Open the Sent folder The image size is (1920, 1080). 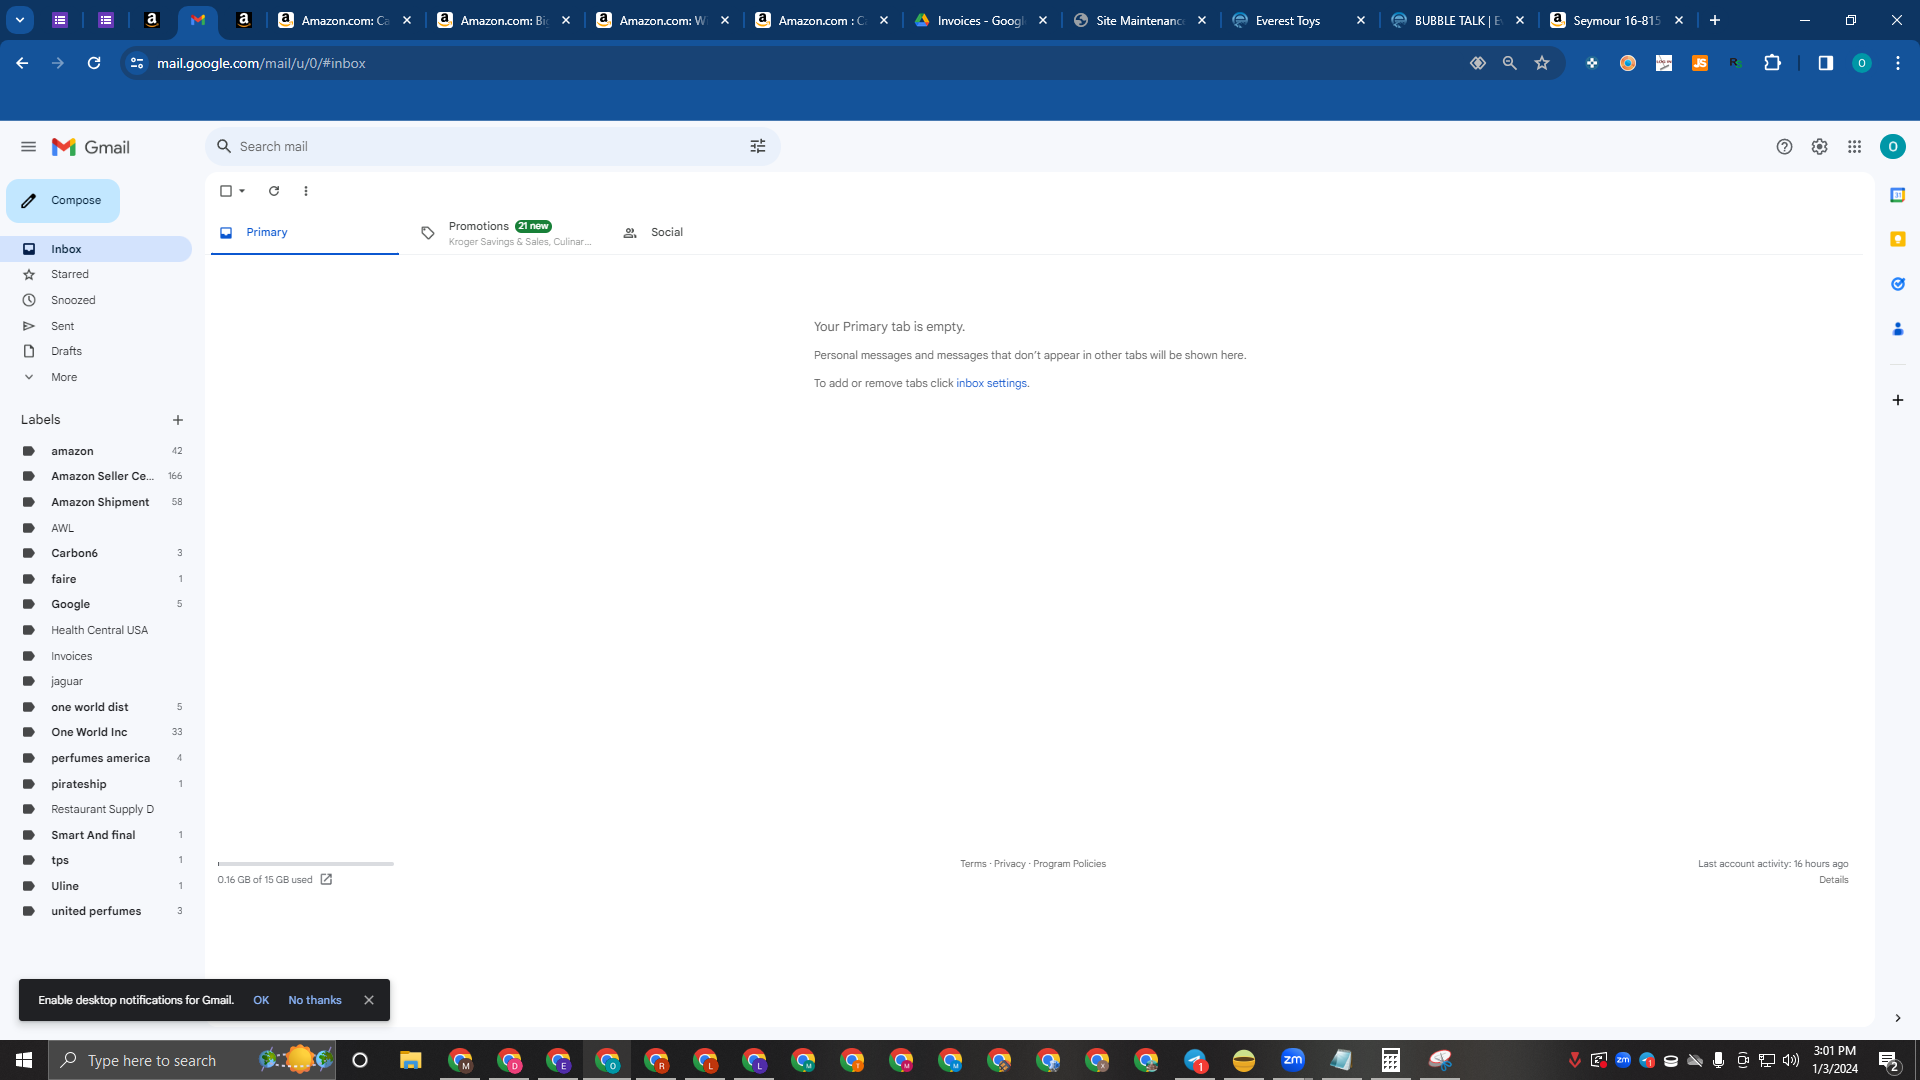[x=96, y=326]
